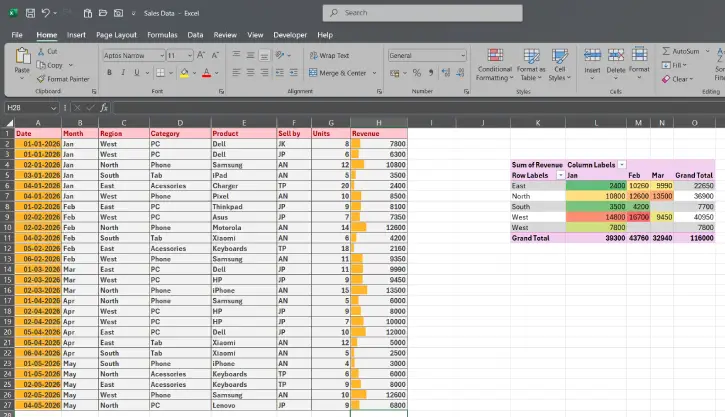This screenshot has width=725, height=417.
Task: Toggle Underline formatting
Action: coord(137,73)
